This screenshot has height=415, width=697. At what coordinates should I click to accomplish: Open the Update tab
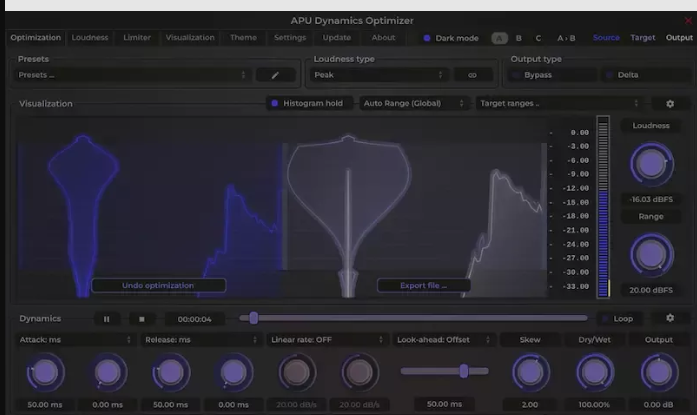point(336,38)
